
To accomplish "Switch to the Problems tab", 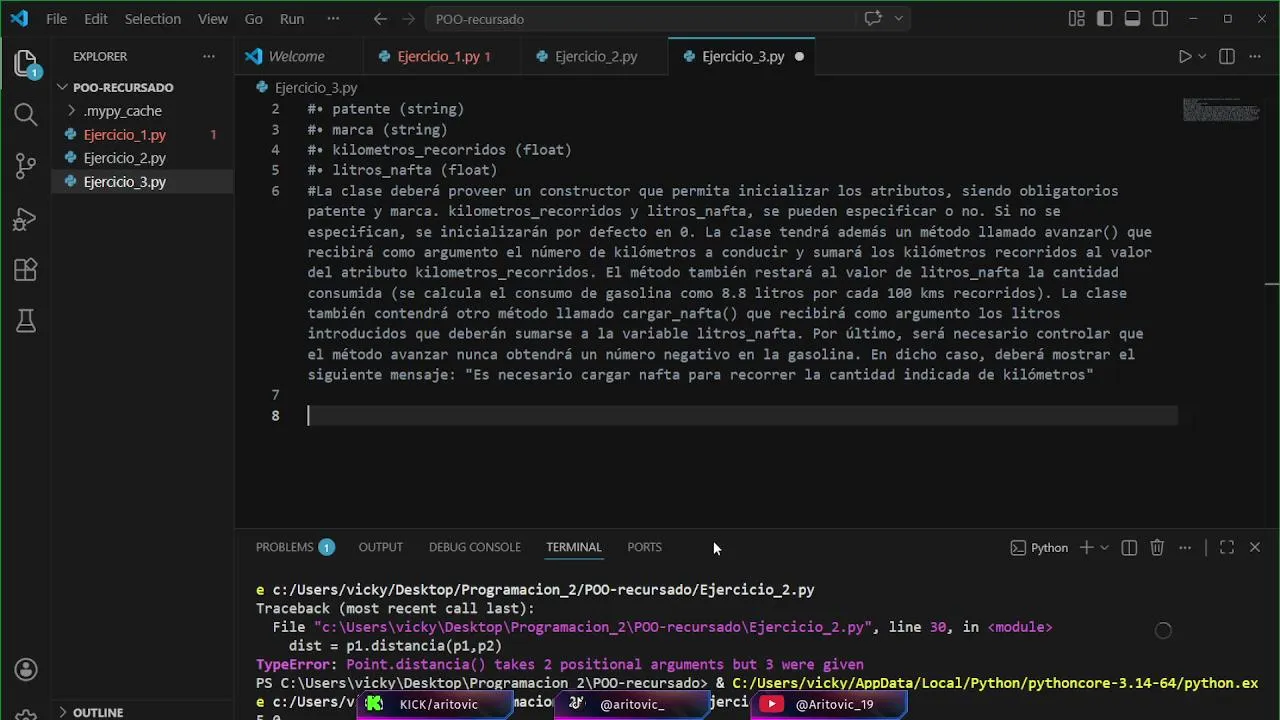I will (x=284, y=547).
